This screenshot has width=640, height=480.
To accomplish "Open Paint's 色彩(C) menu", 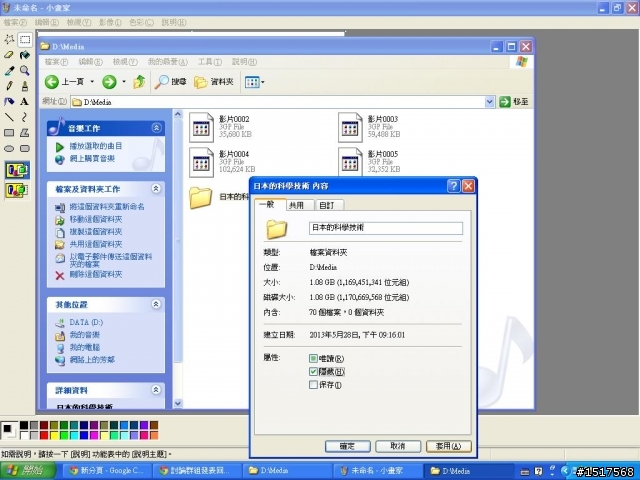I will click(141, 22).
